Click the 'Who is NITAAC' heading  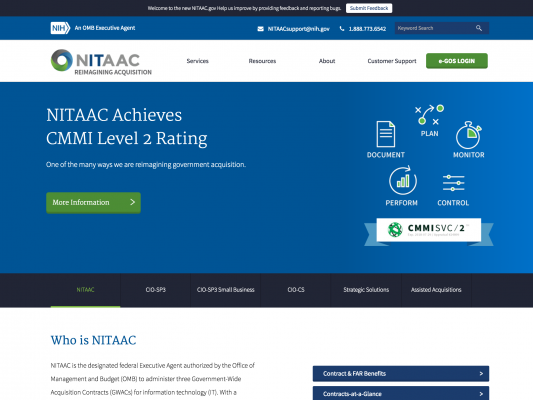(x=93, y=340)
